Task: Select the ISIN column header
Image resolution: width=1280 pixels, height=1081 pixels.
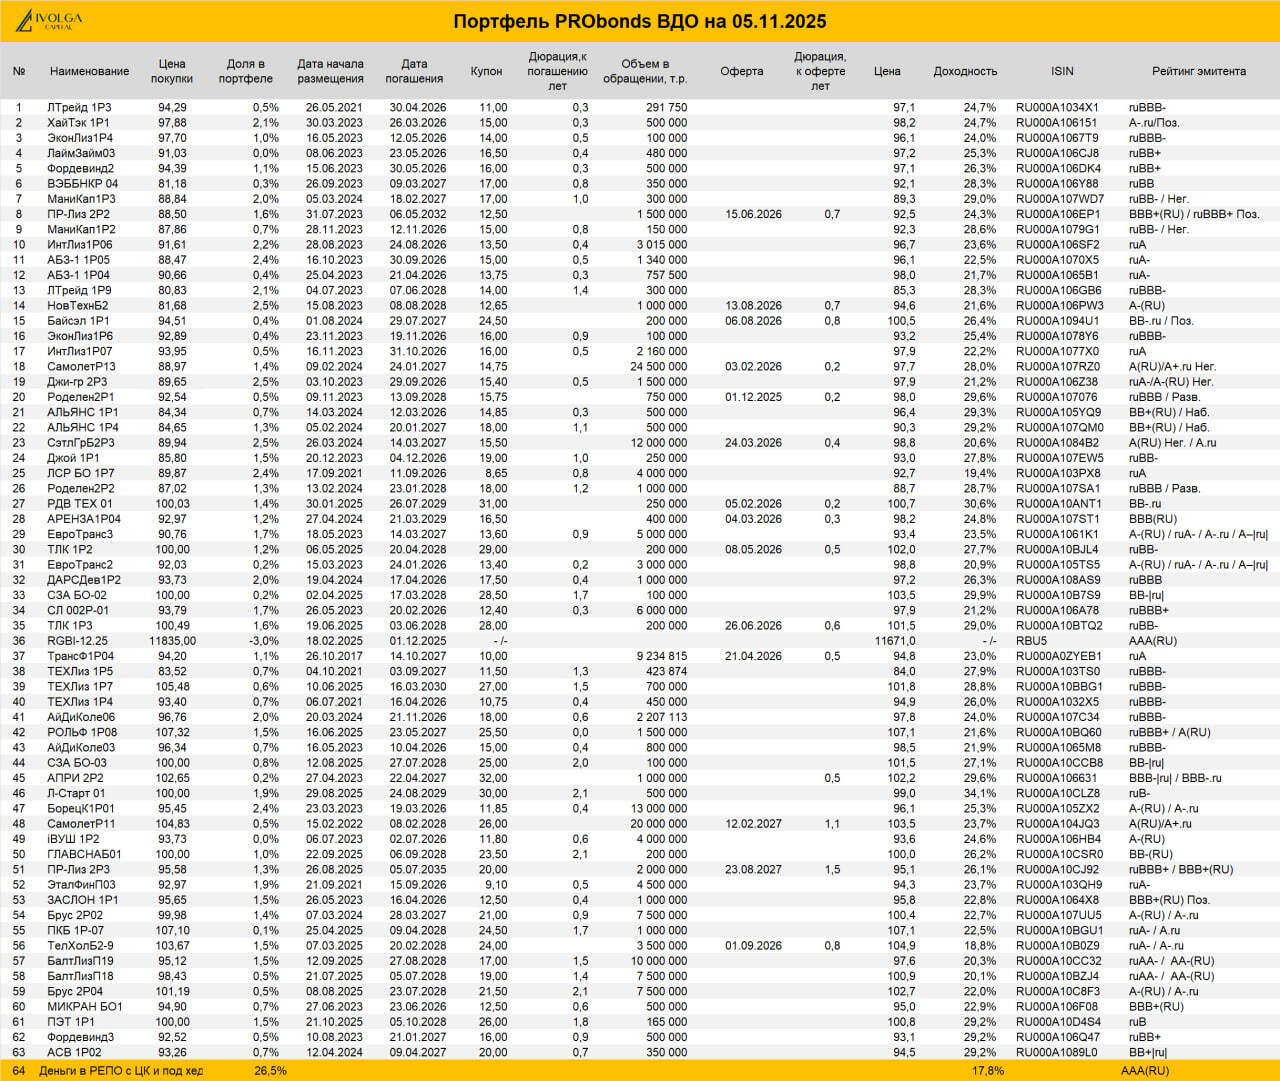Action: (1062, 71)
